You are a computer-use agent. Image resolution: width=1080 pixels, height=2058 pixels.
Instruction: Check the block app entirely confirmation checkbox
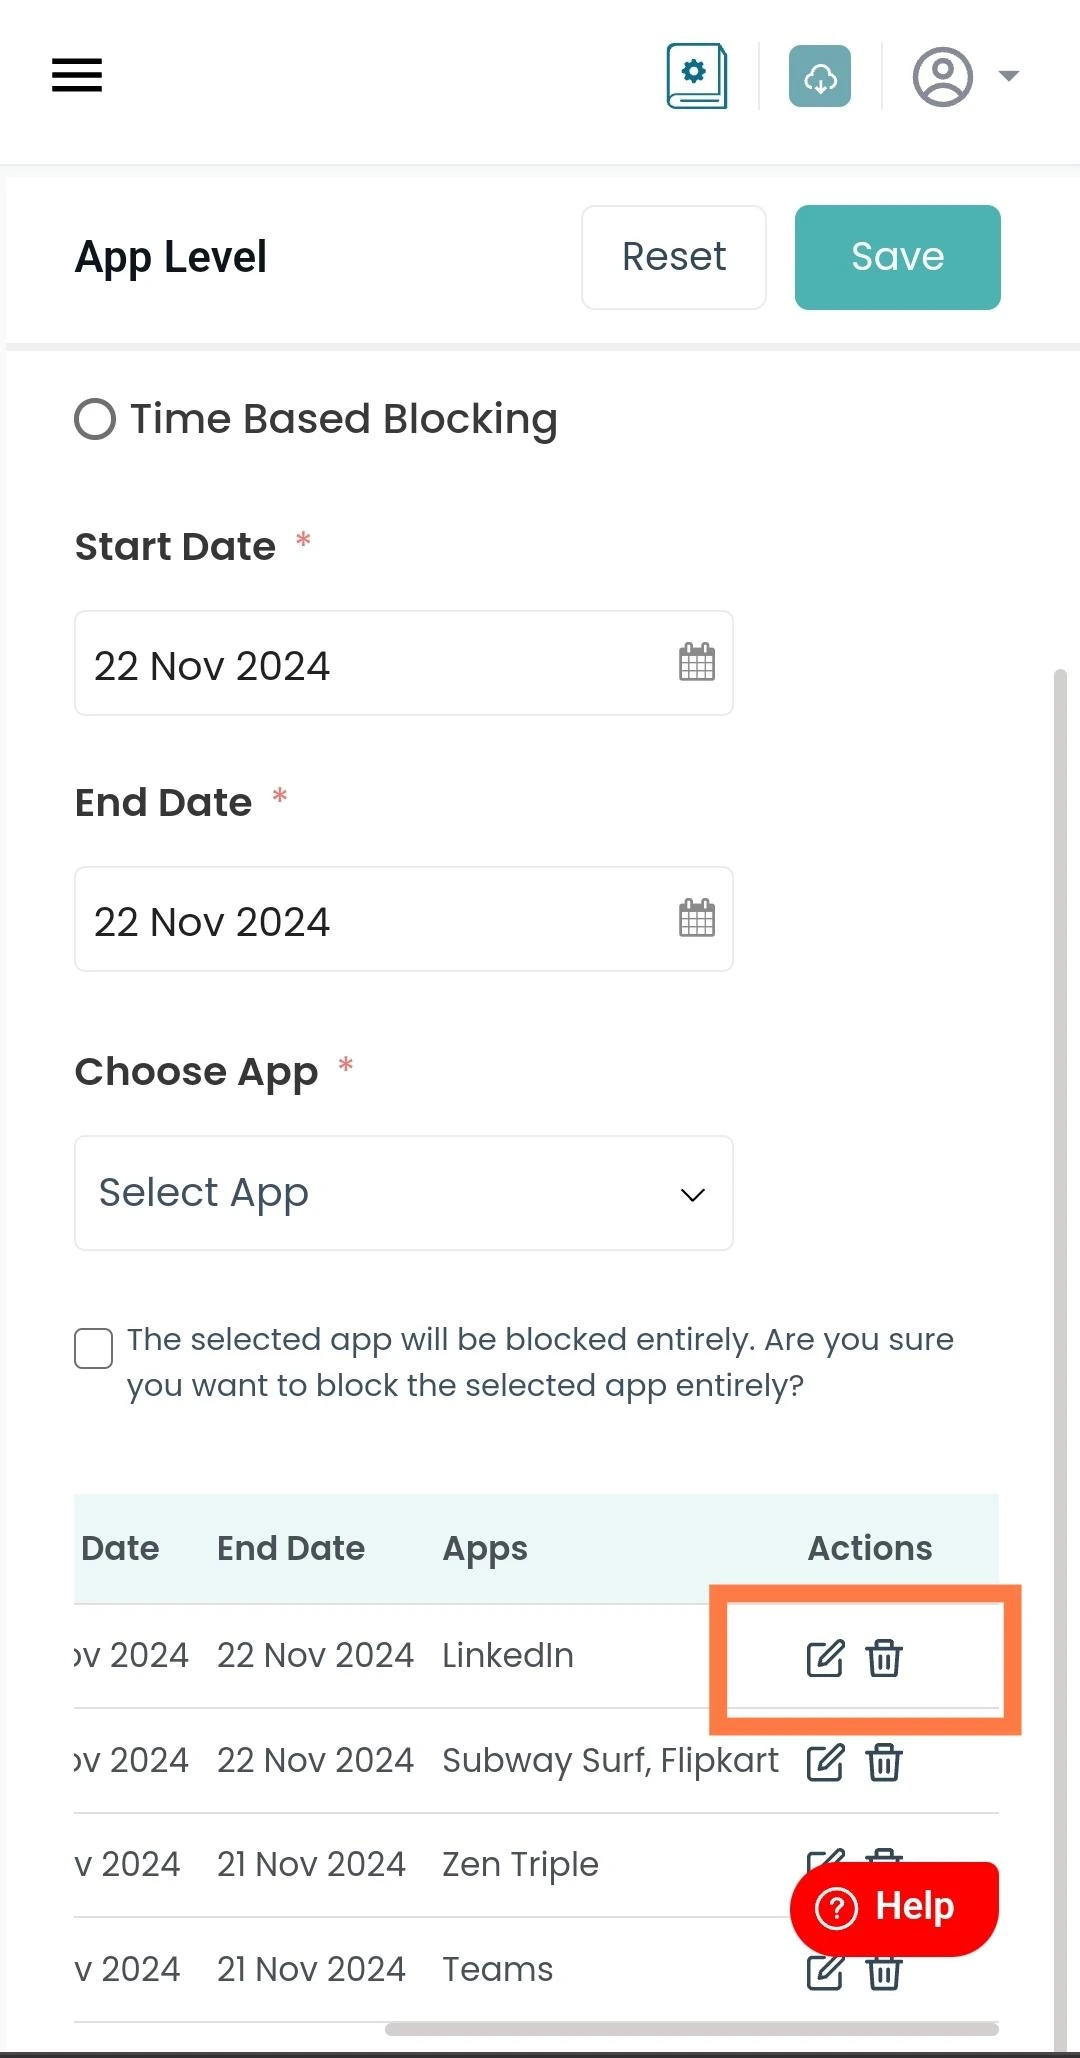coord(94,1348)
